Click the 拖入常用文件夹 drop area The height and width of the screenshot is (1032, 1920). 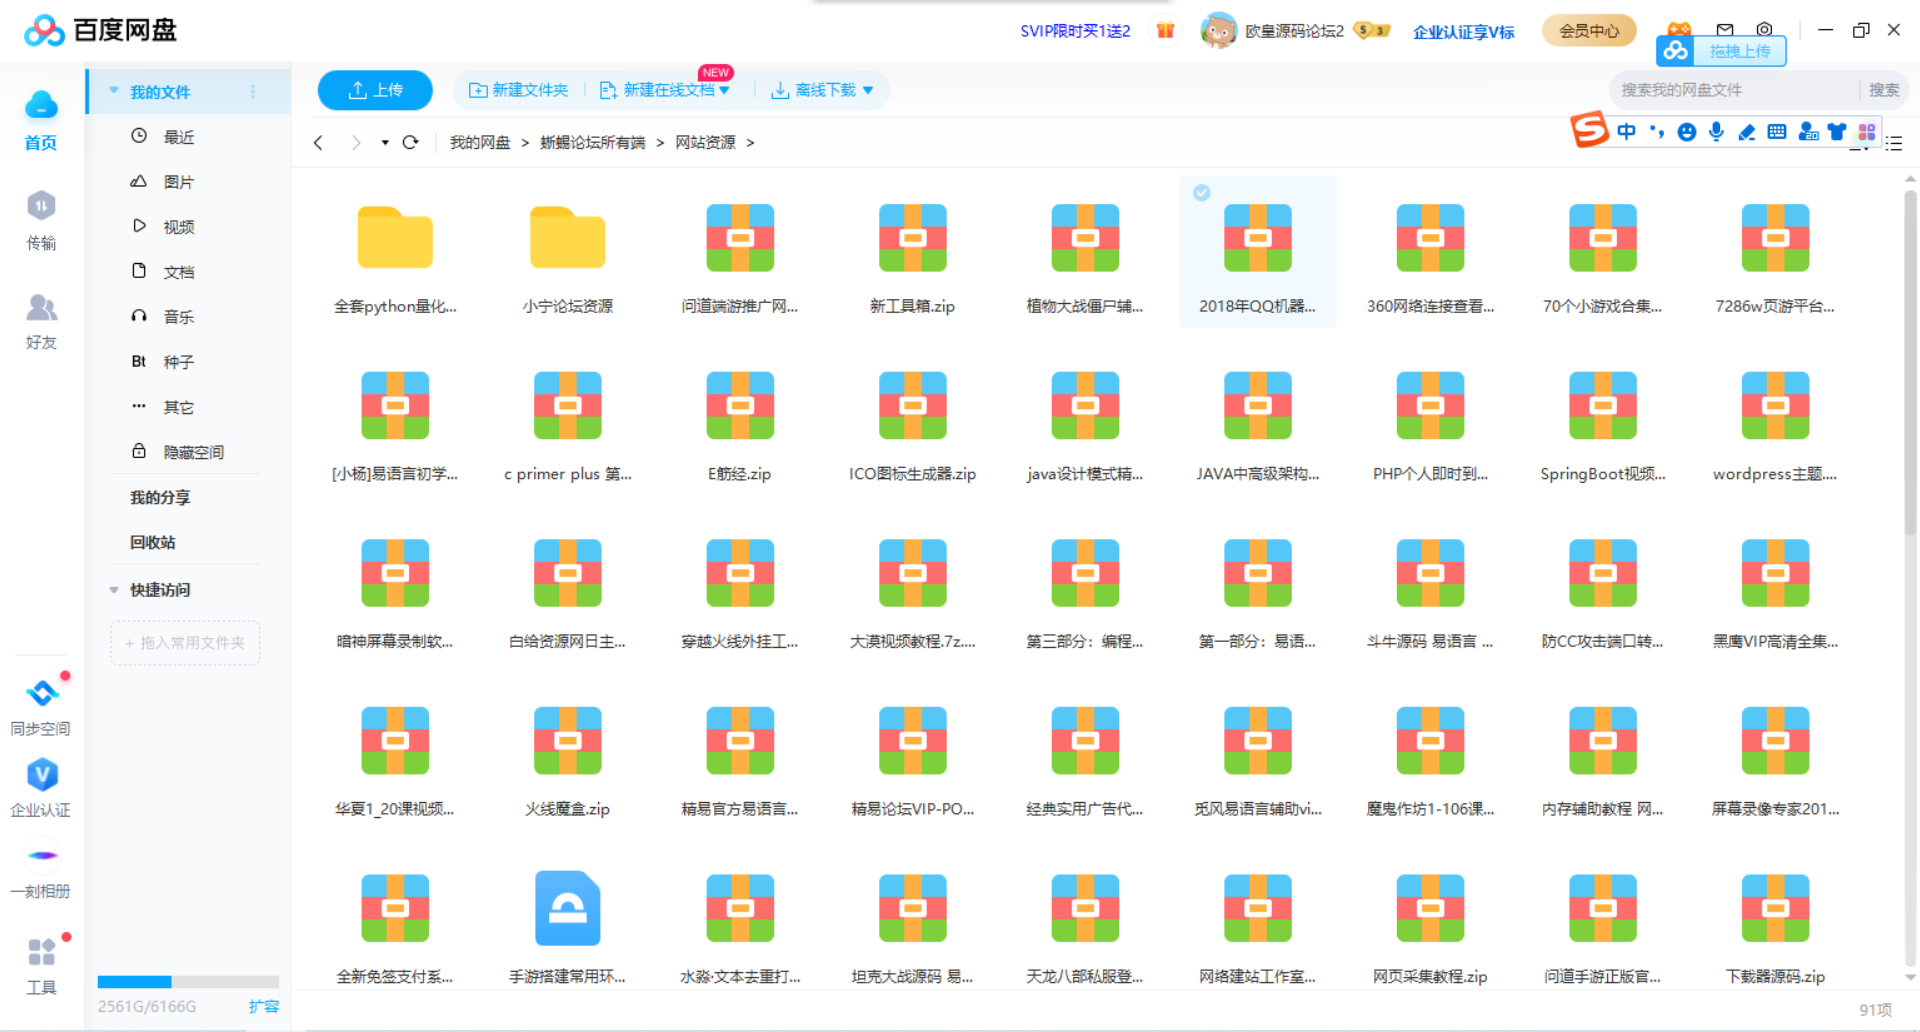click(185, 643)
